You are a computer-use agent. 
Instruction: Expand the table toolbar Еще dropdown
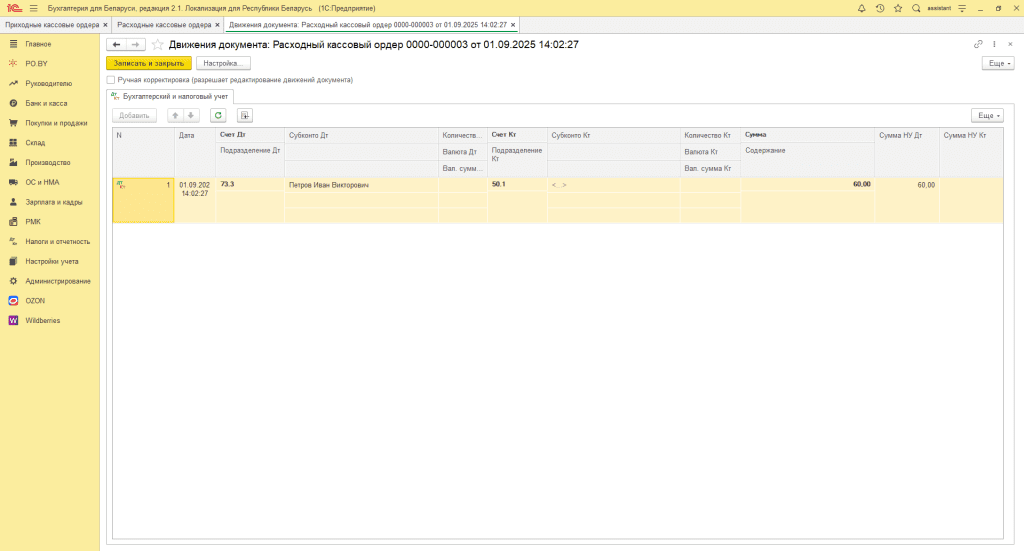tap(986, 115)
